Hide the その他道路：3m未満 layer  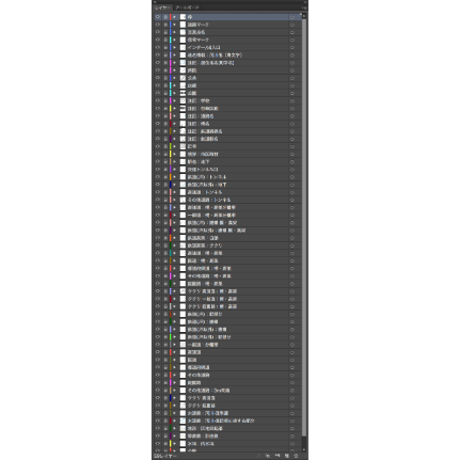[x=158, y=390]
